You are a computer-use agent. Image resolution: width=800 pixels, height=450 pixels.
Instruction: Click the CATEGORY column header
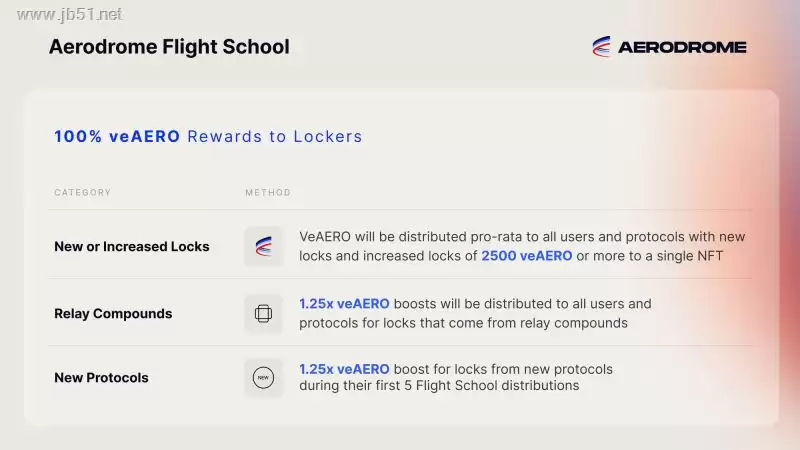pyautogui.click(x=83, y=192)
